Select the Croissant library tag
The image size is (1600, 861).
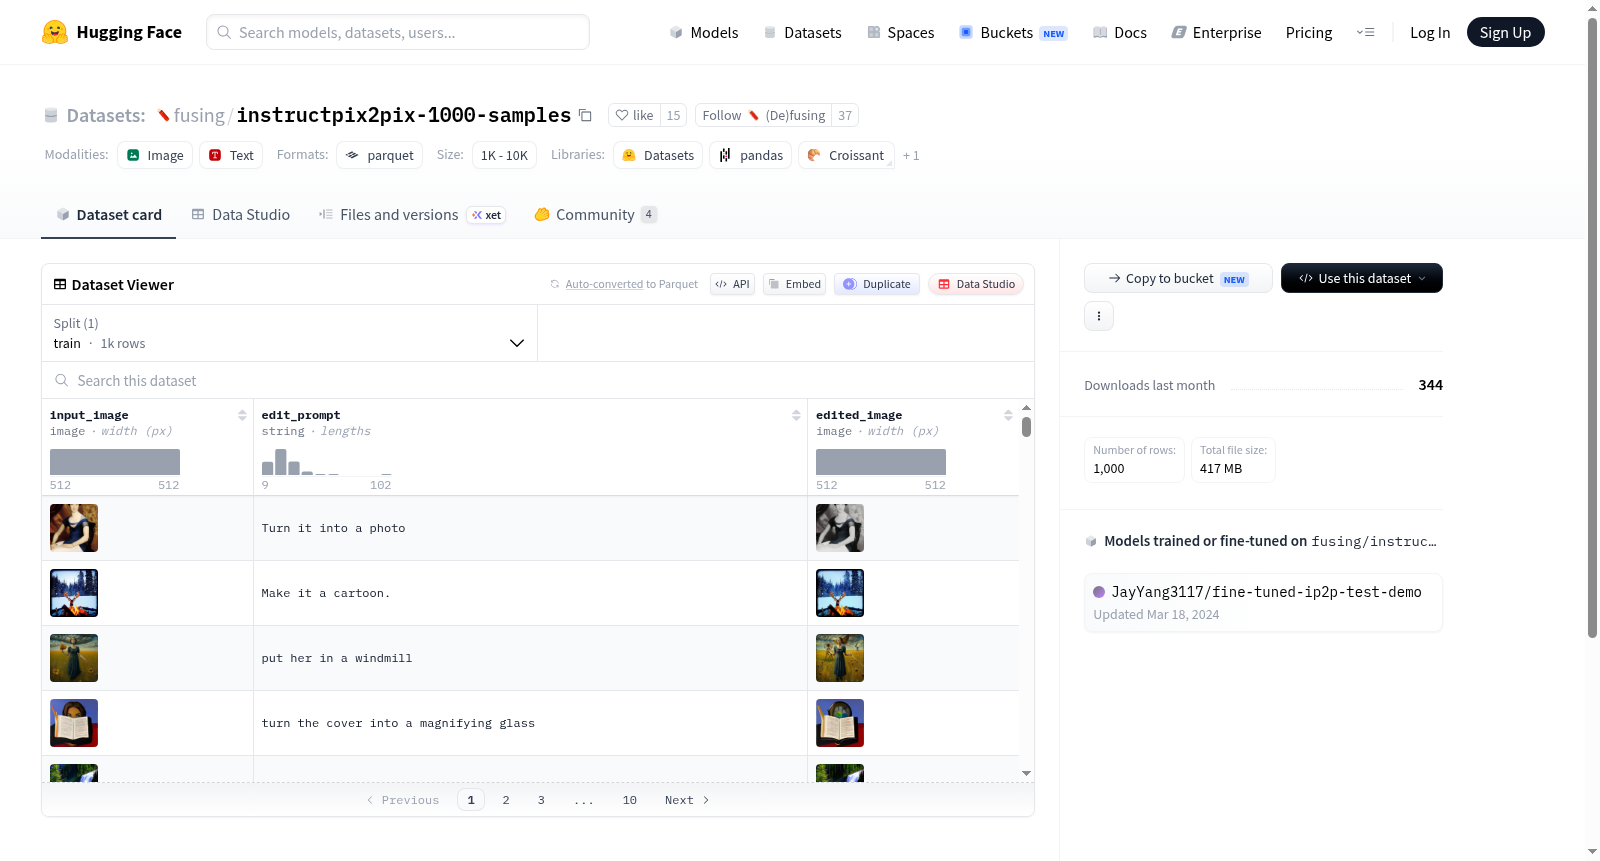(846, 155)
